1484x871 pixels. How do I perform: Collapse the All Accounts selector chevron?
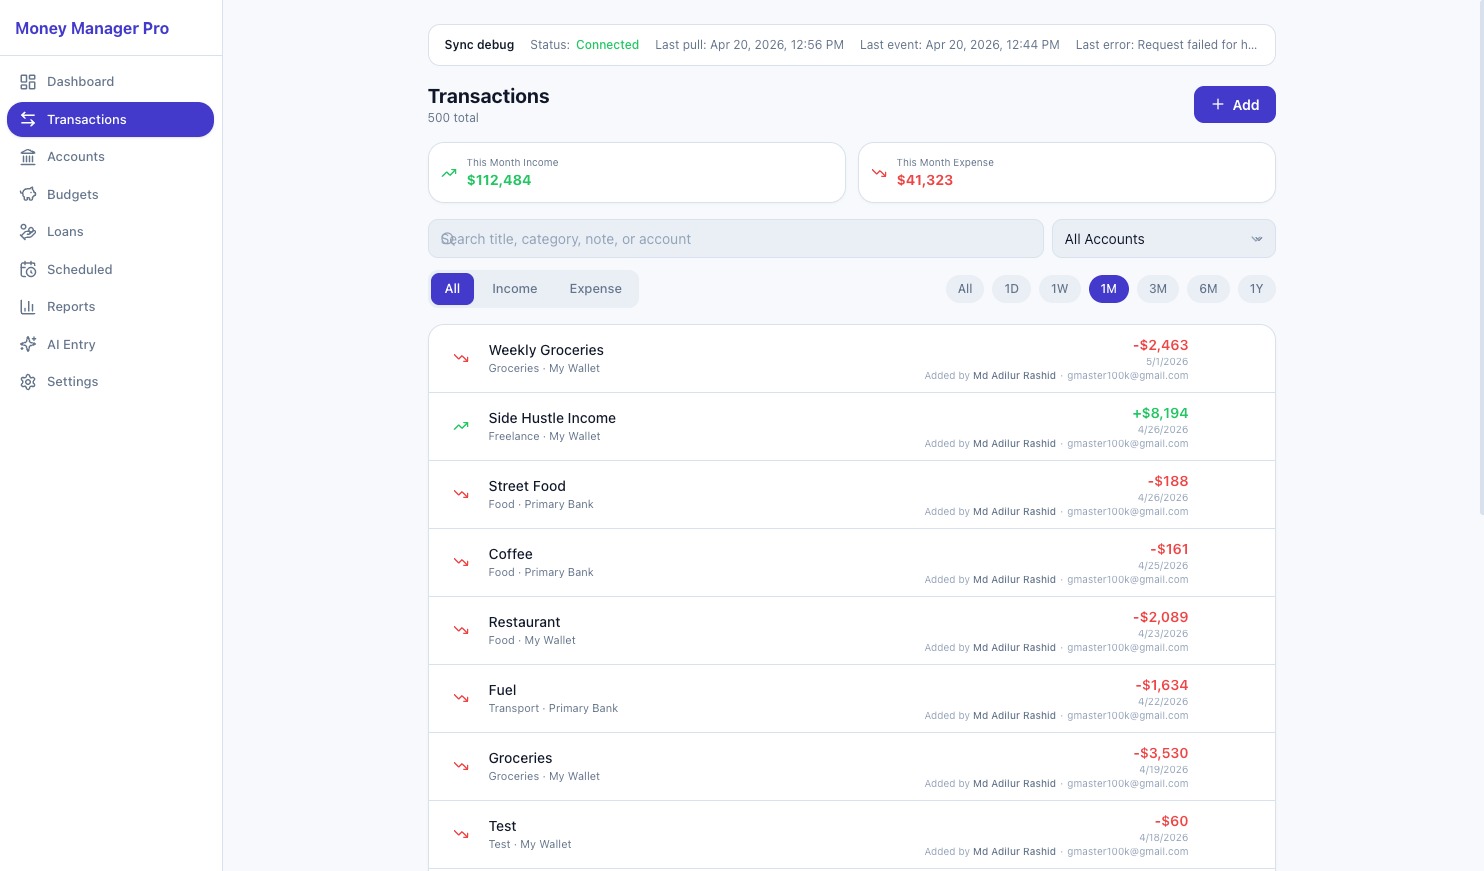(1257, 239)
